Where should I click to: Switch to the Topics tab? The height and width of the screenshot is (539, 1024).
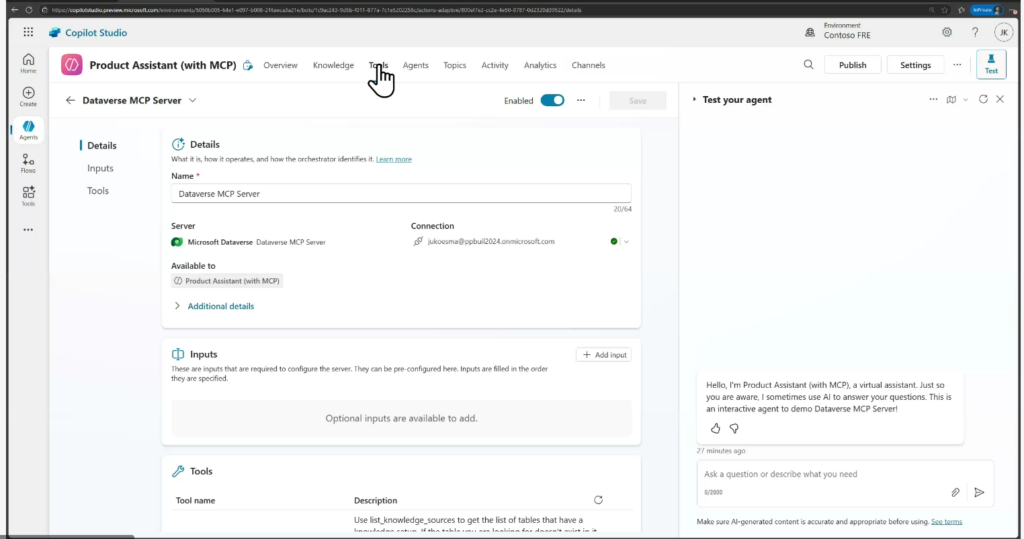[455, 65]
